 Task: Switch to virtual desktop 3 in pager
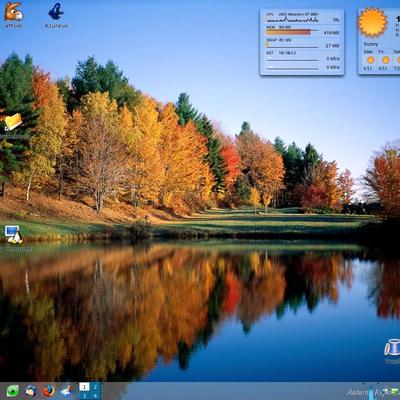click(x=84, y=396)
